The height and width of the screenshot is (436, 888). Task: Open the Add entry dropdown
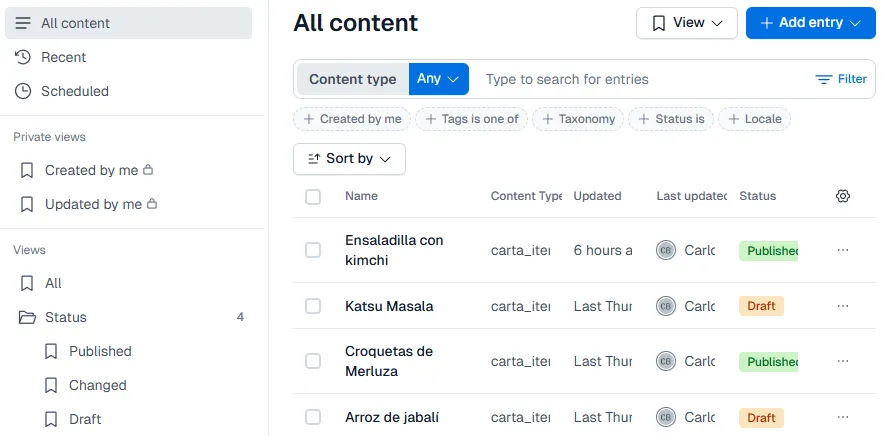pos(810,23)
